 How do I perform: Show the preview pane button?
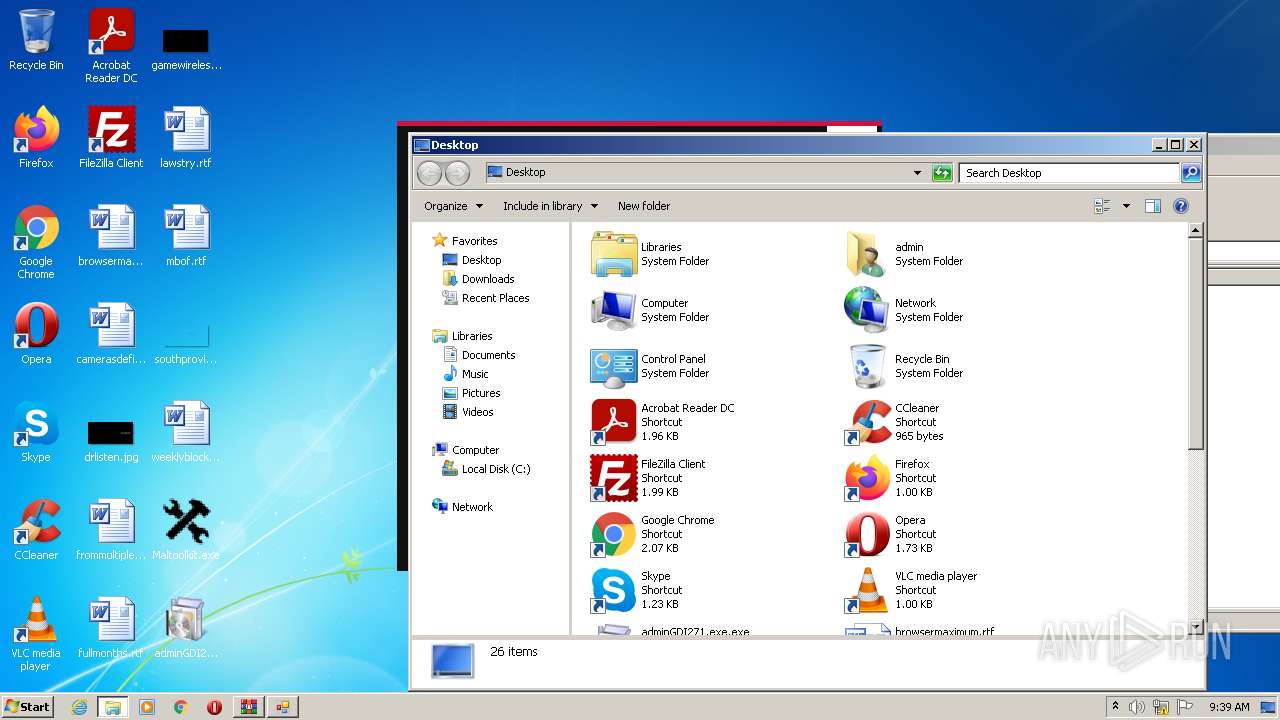pyautogui.click(x=1152, y=206)
